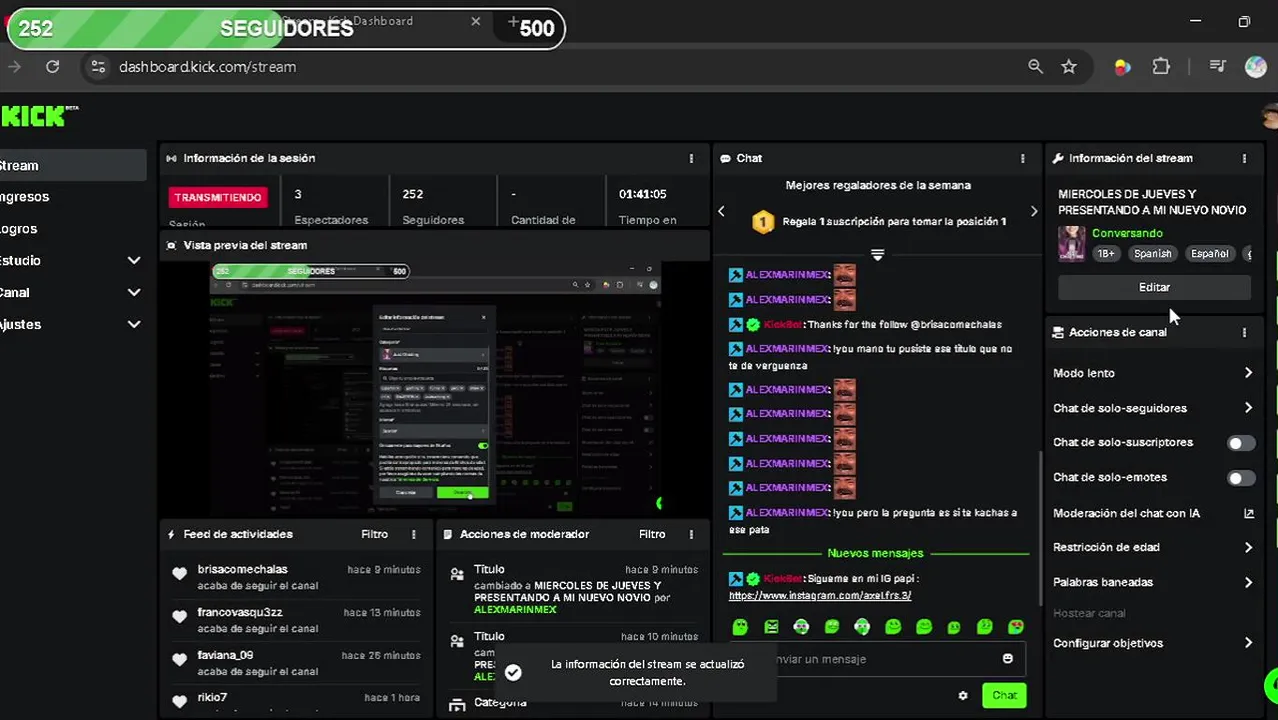This screenshot has width=1278, height=720.
Task: Click the Kick logo
Action: [x=38, y=116]
